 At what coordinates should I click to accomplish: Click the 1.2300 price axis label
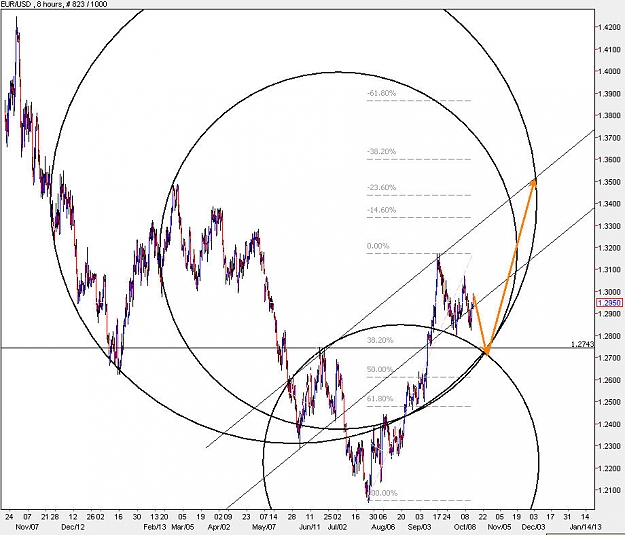pos(609,446)
